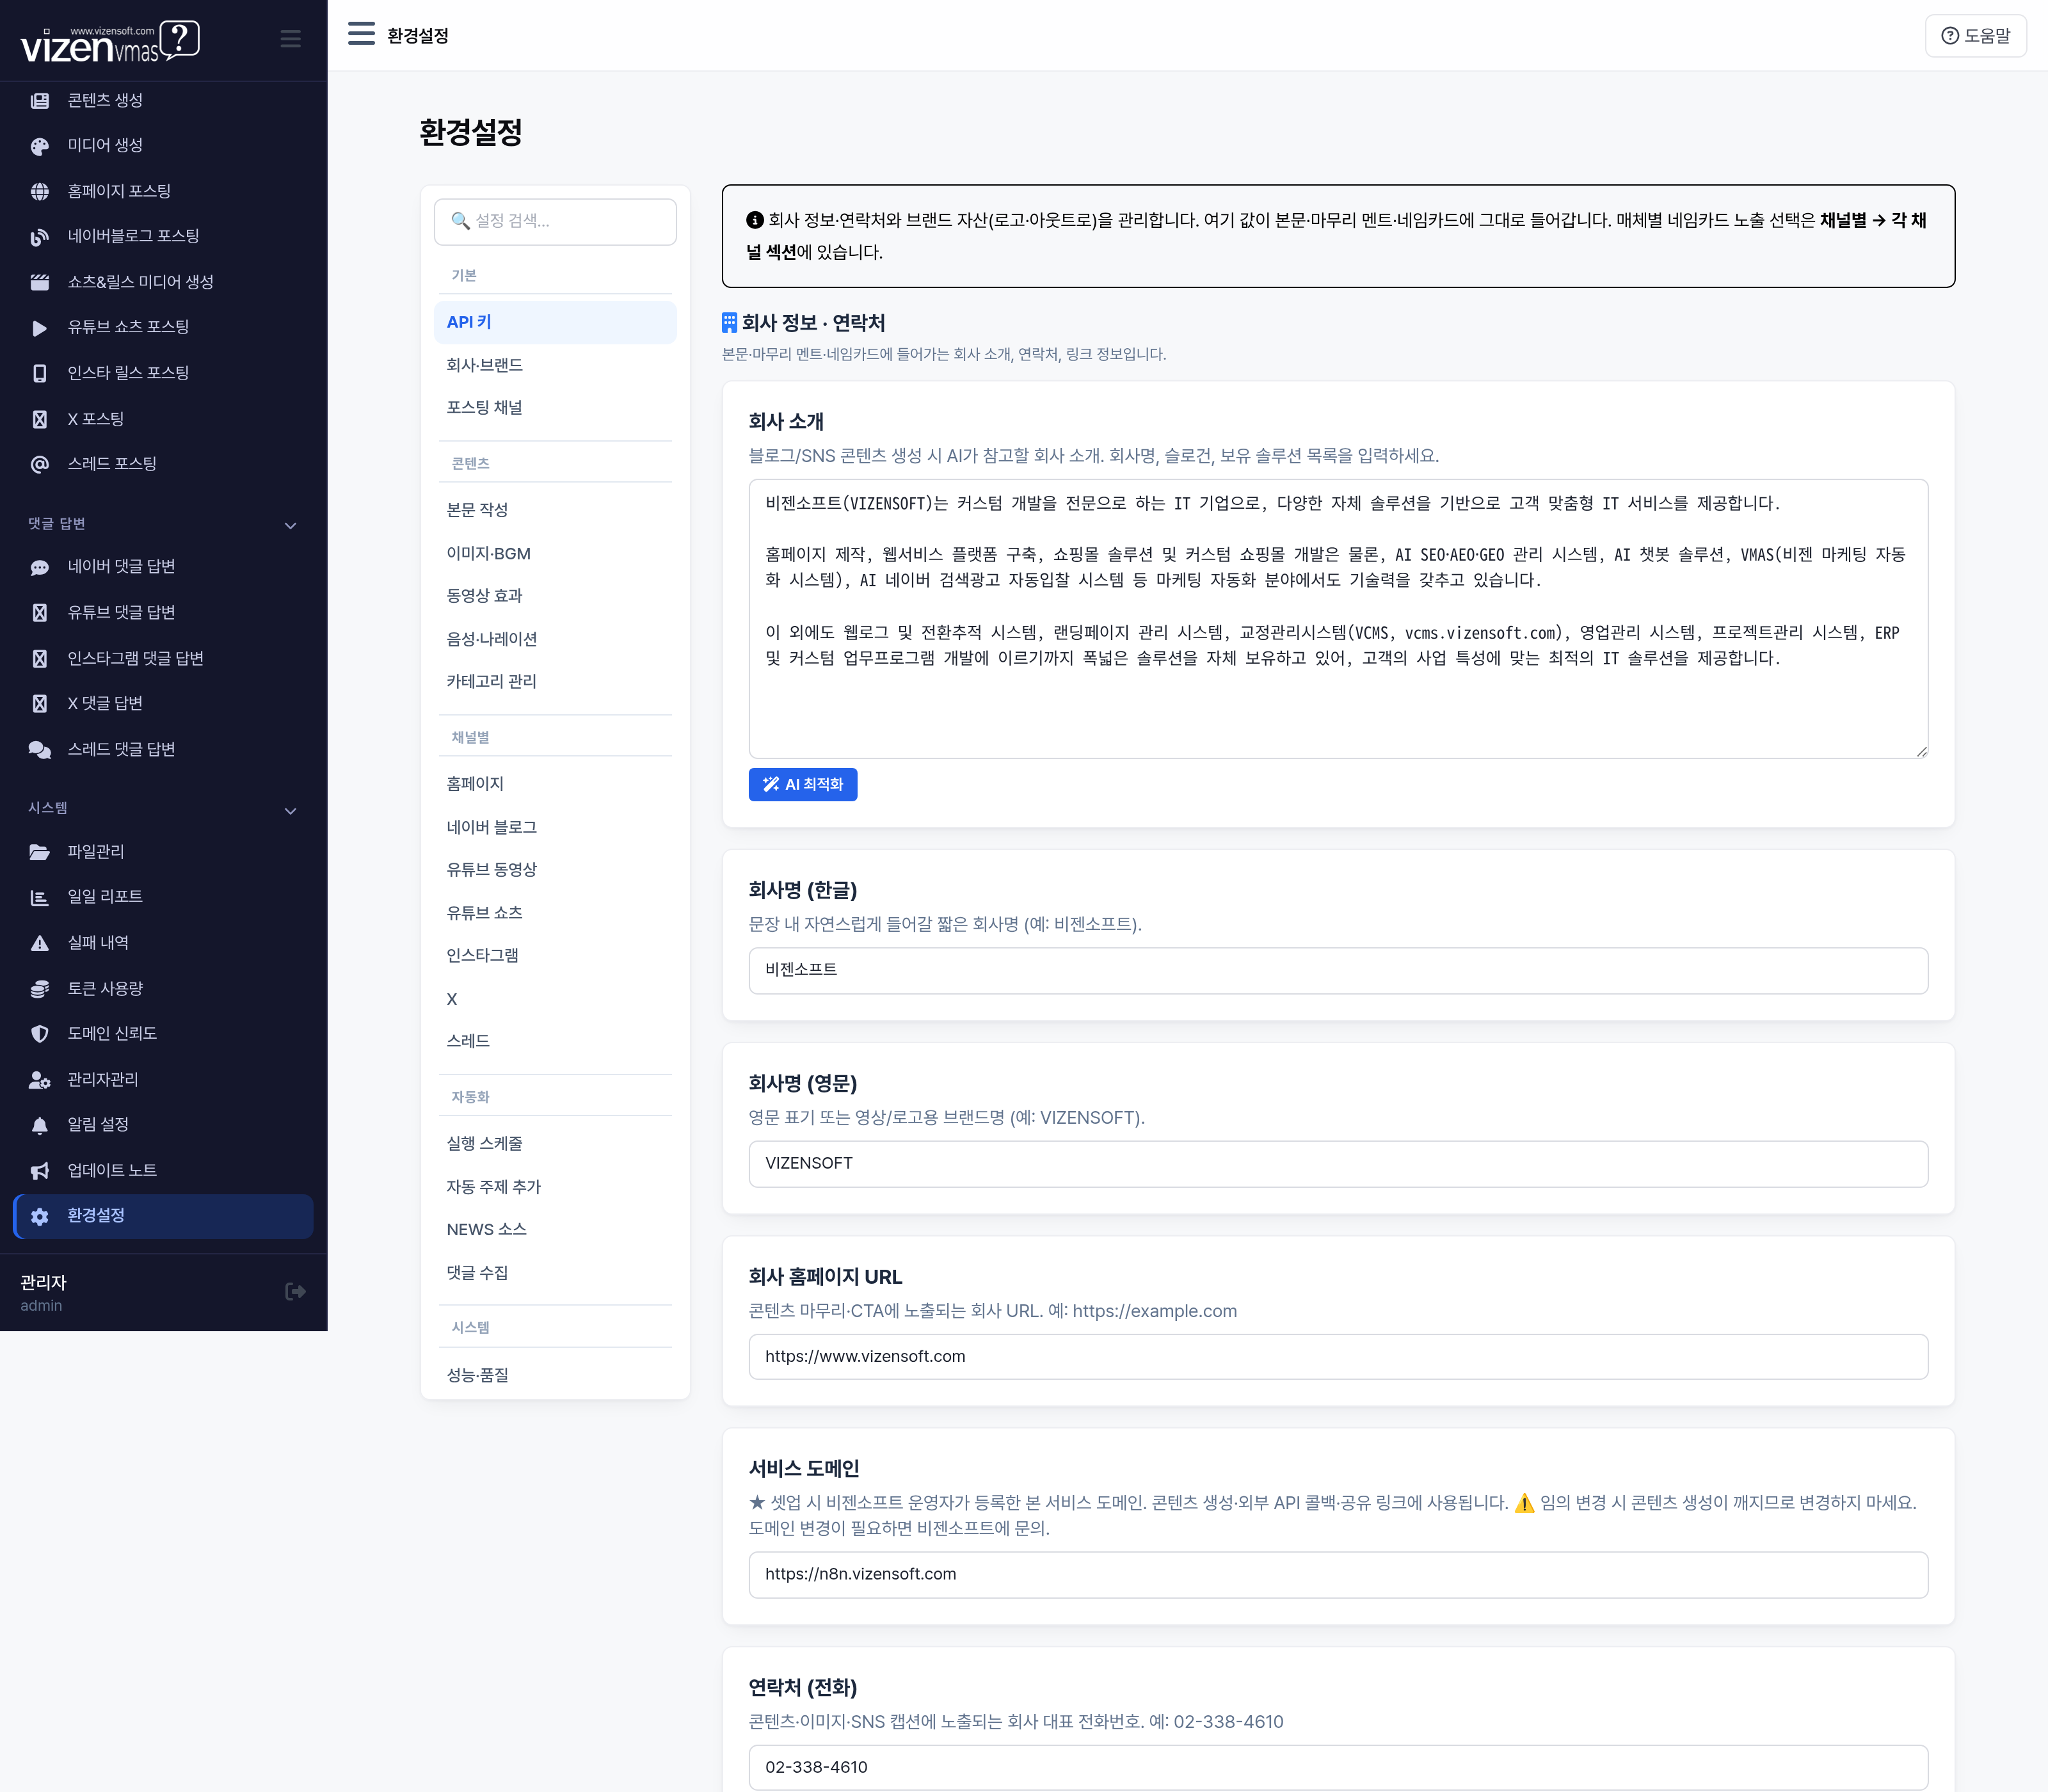Image resolution: width=2048 pixels, height=1792 pixels.
Task: Click the Vizen vmas logo
Action: click(x=110, y=41)
